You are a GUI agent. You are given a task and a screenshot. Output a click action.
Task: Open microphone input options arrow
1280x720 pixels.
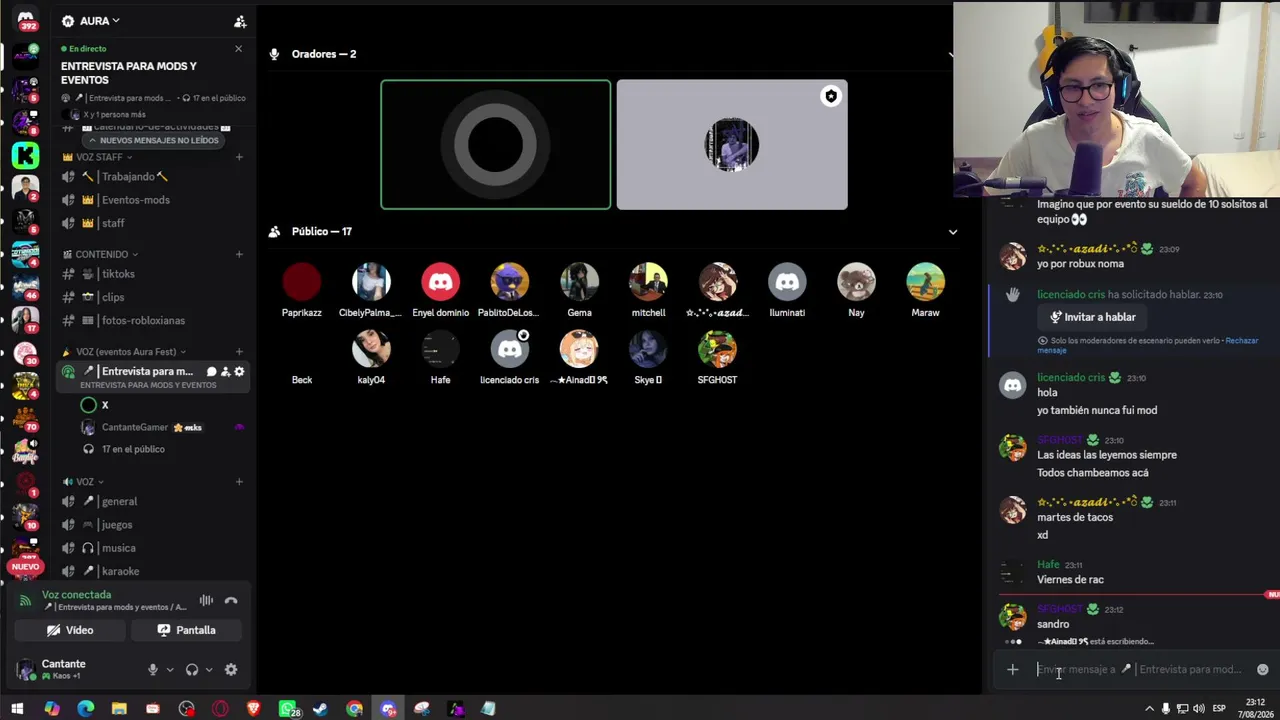click(170, 670)
